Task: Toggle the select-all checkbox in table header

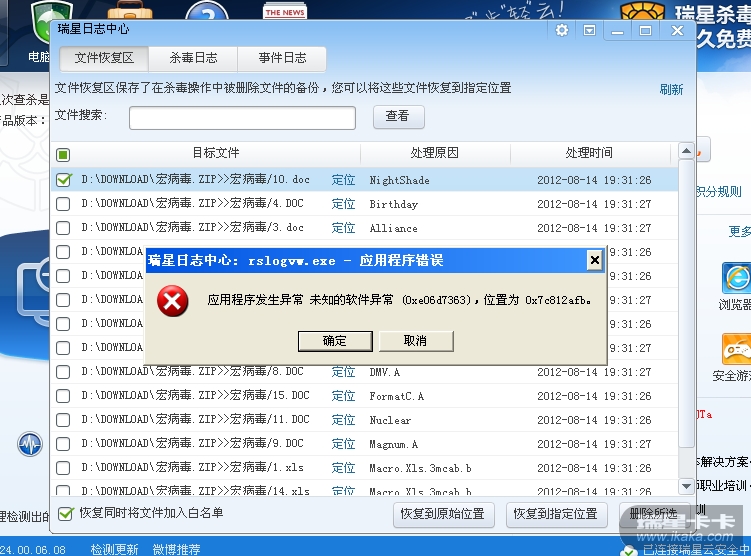Action: (63, 155)
